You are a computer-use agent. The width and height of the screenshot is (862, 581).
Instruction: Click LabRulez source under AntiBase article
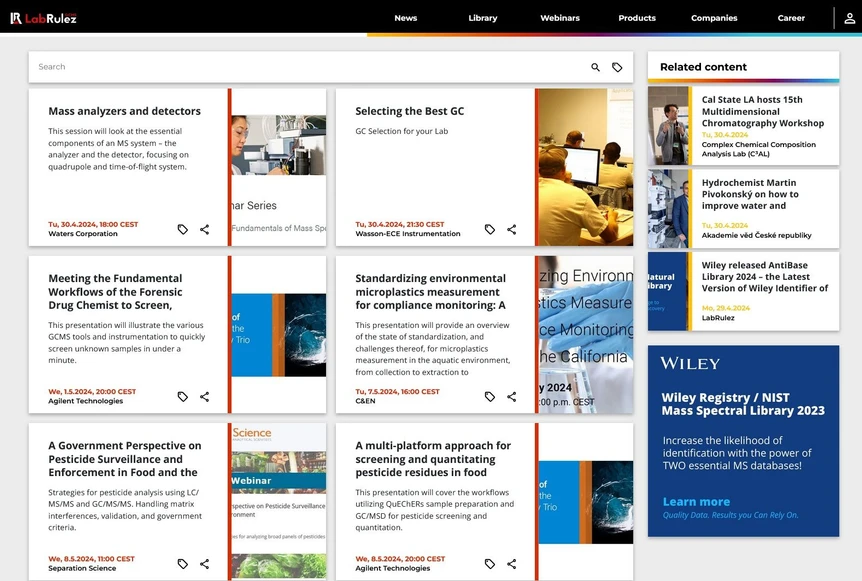tap(717, 318)
